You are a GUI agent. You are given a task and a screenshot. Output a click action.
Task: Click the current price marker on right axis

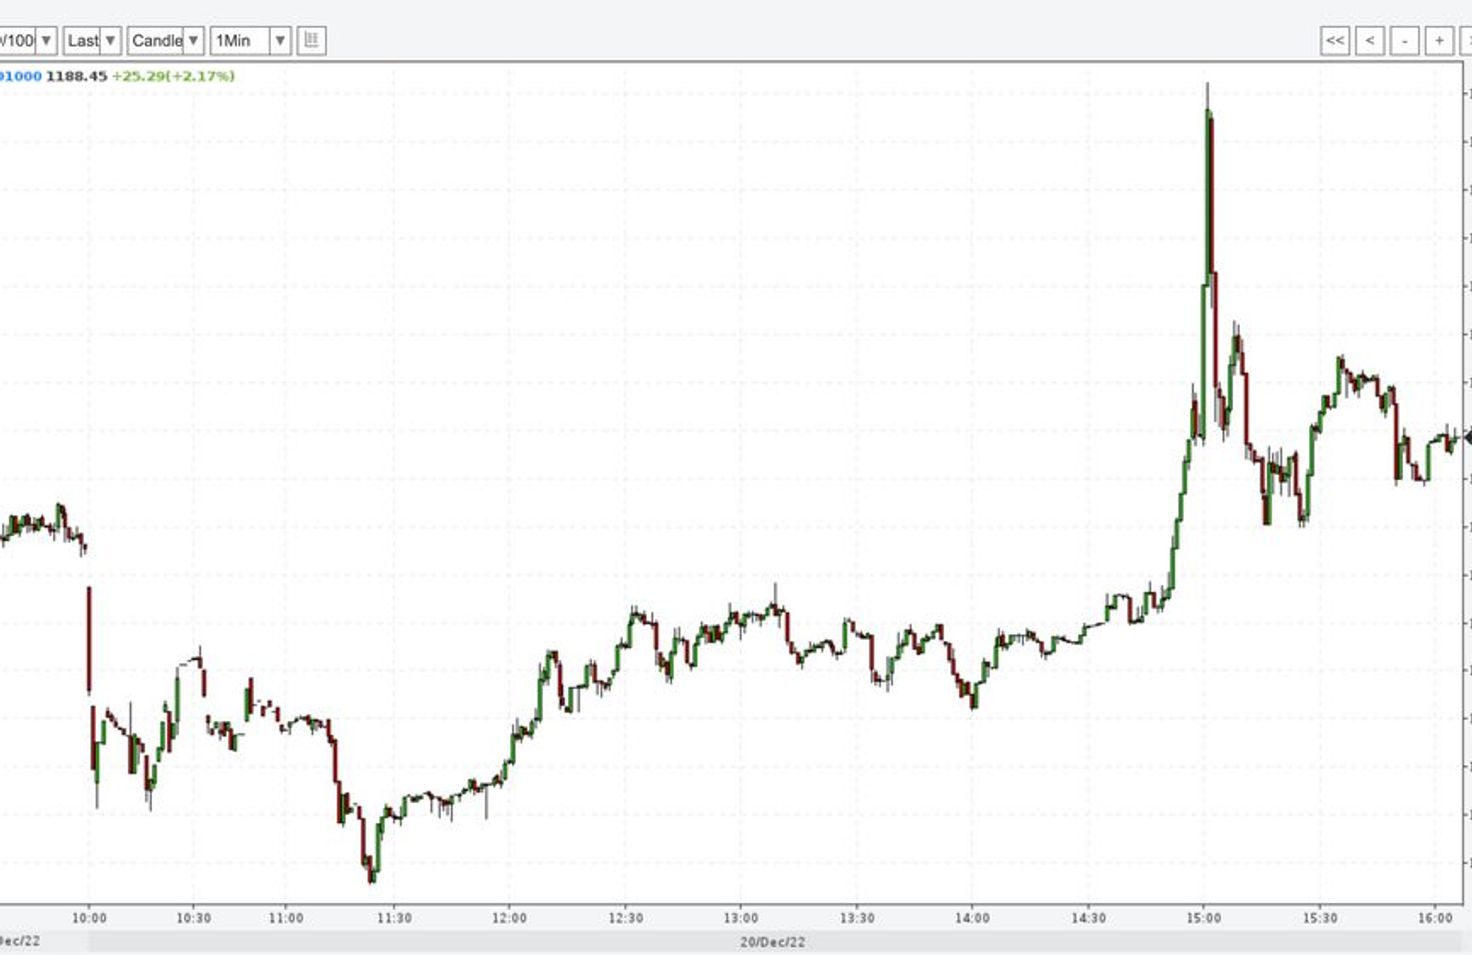click(1467, 437)
